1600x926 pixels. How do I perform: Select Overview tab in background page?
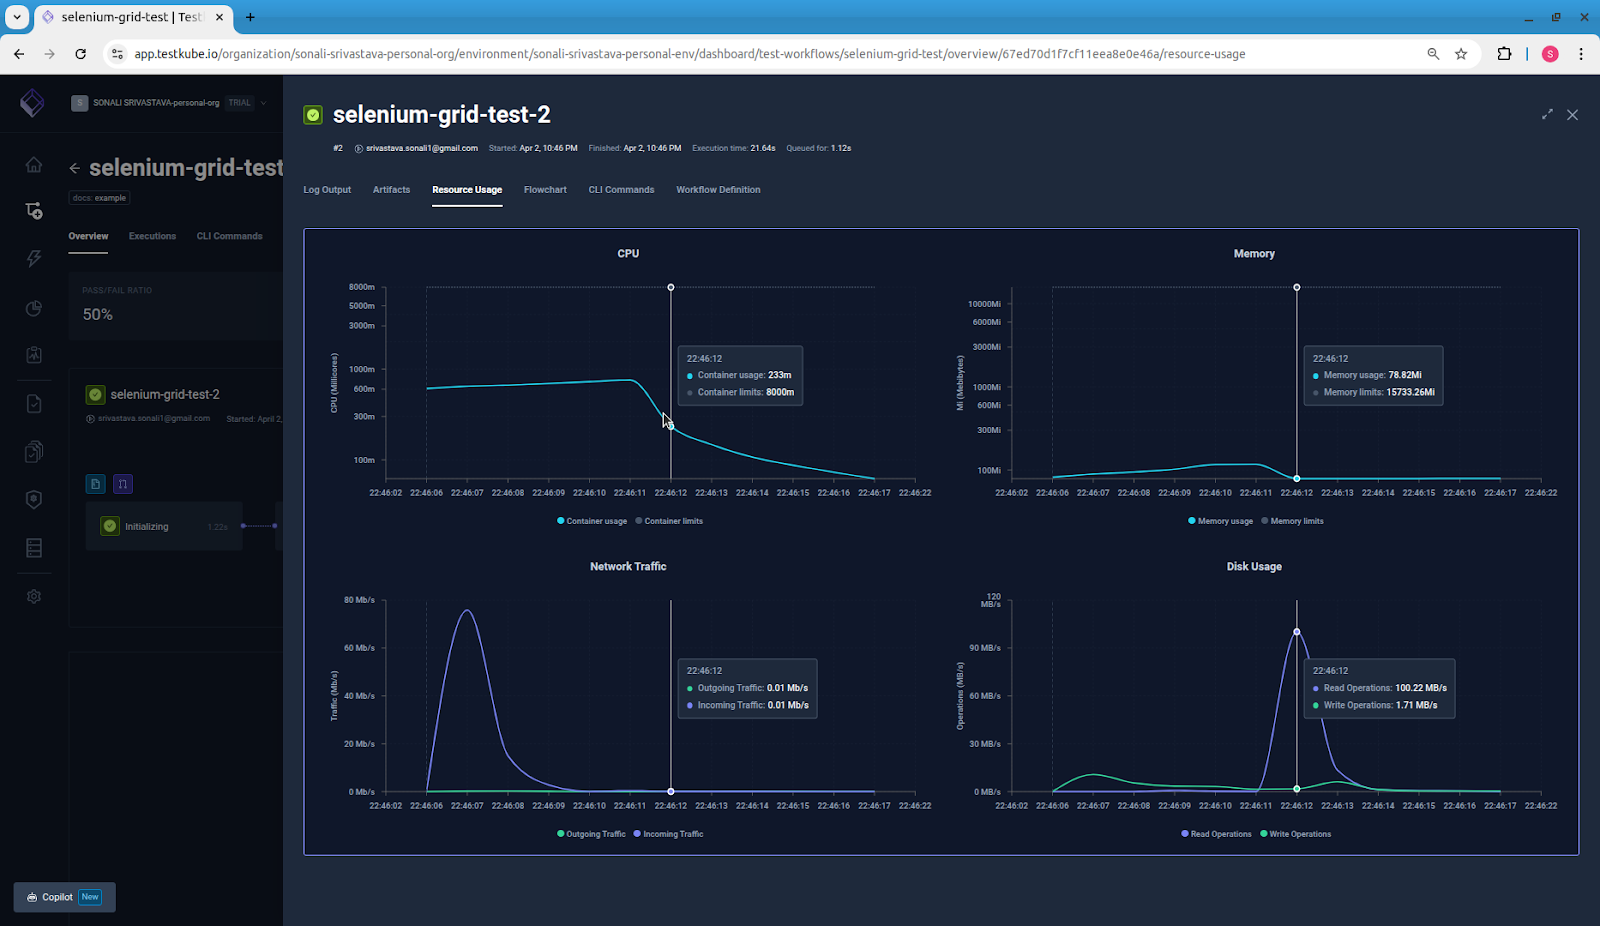click(x=88, y=237)
